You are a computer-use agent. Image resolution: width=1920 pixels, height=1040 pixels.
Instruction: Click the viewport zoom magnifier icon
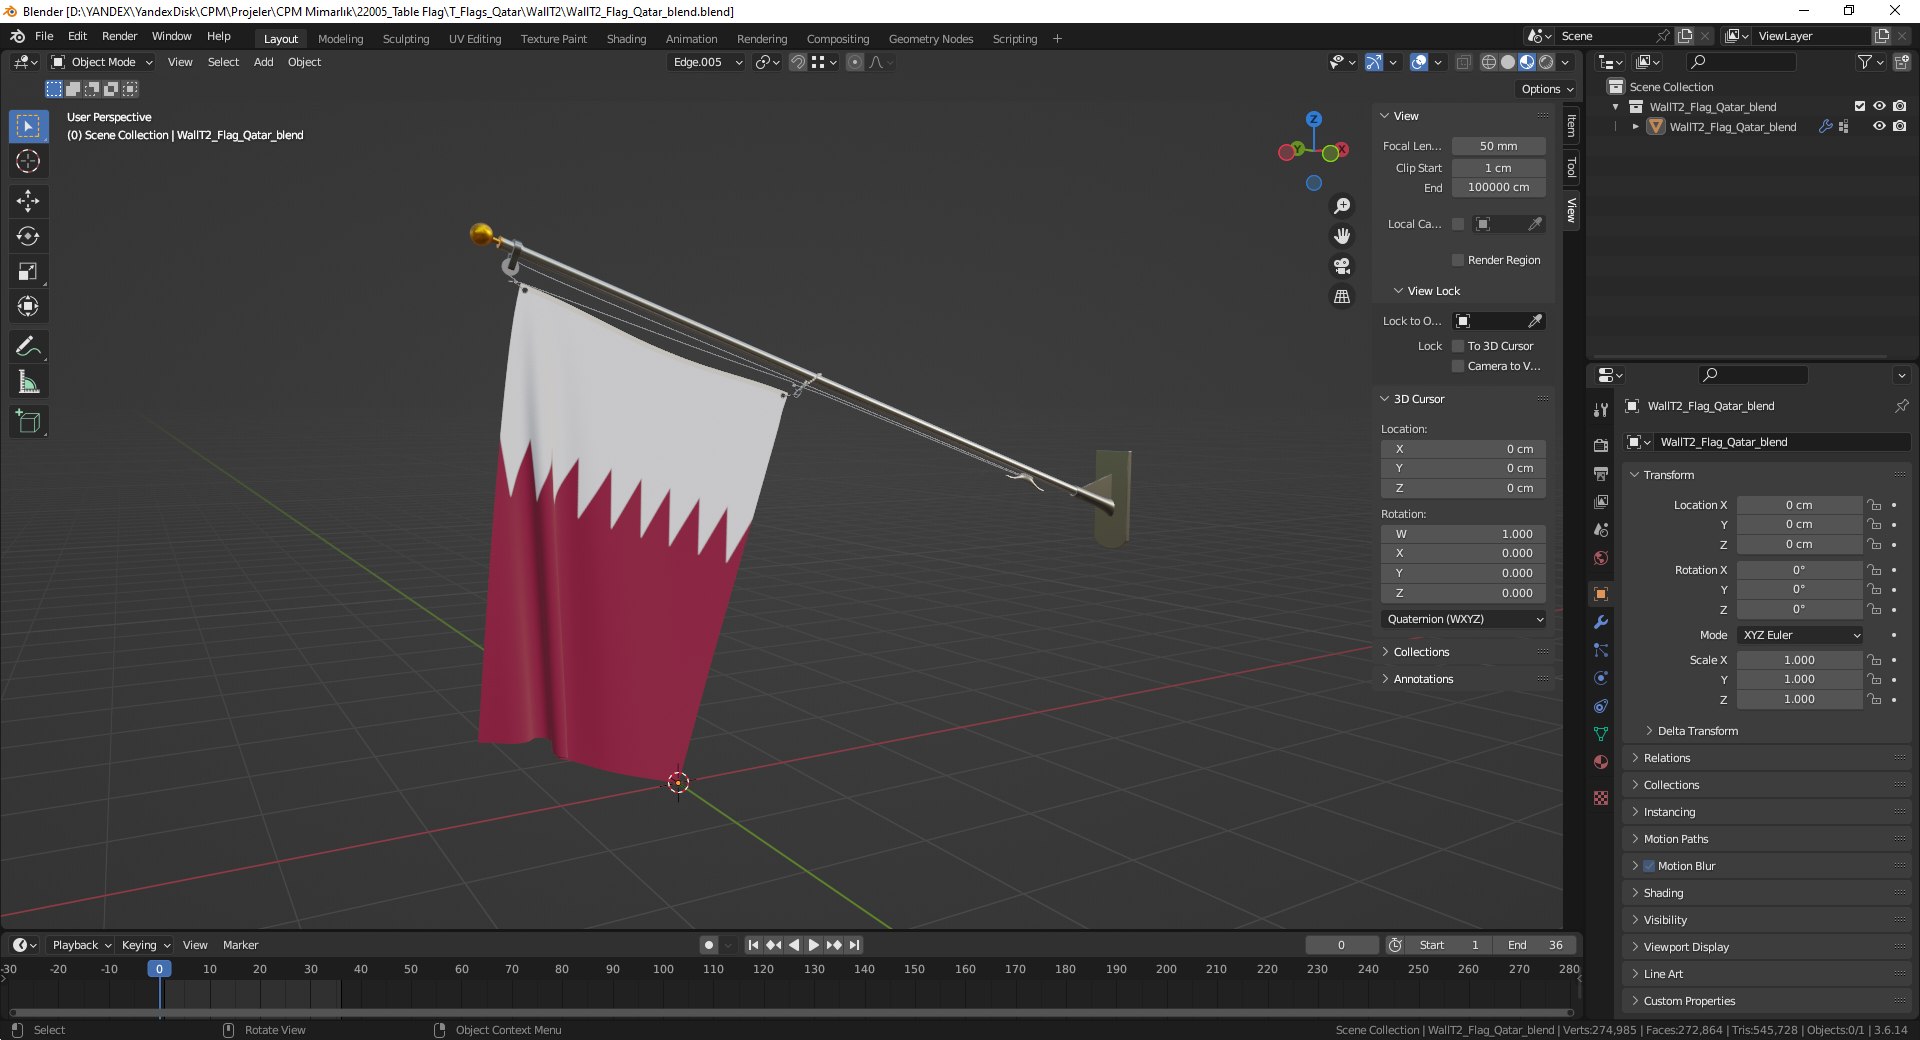tap(1342, 206)
